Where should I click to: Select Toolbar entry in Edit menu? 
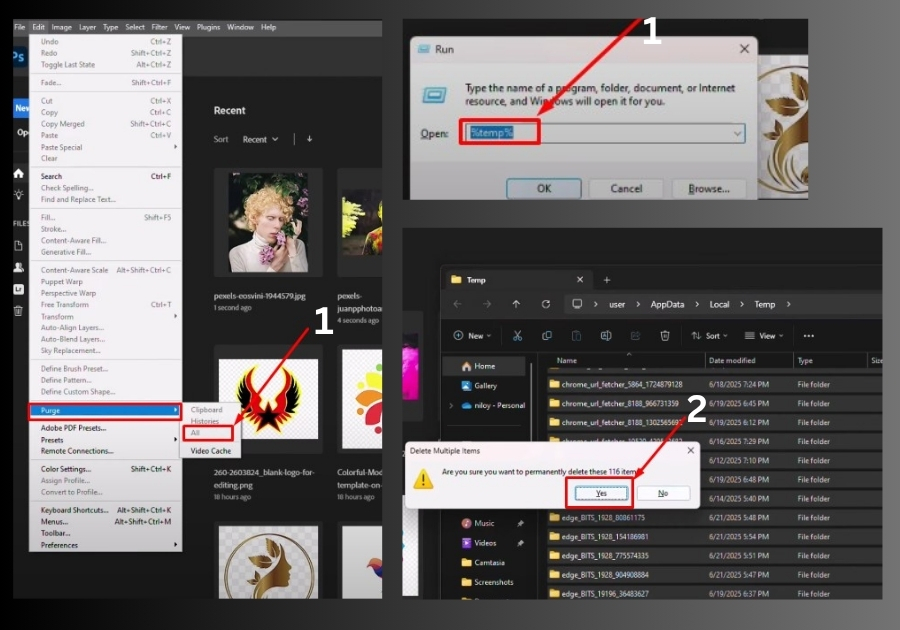coord(106,533)
